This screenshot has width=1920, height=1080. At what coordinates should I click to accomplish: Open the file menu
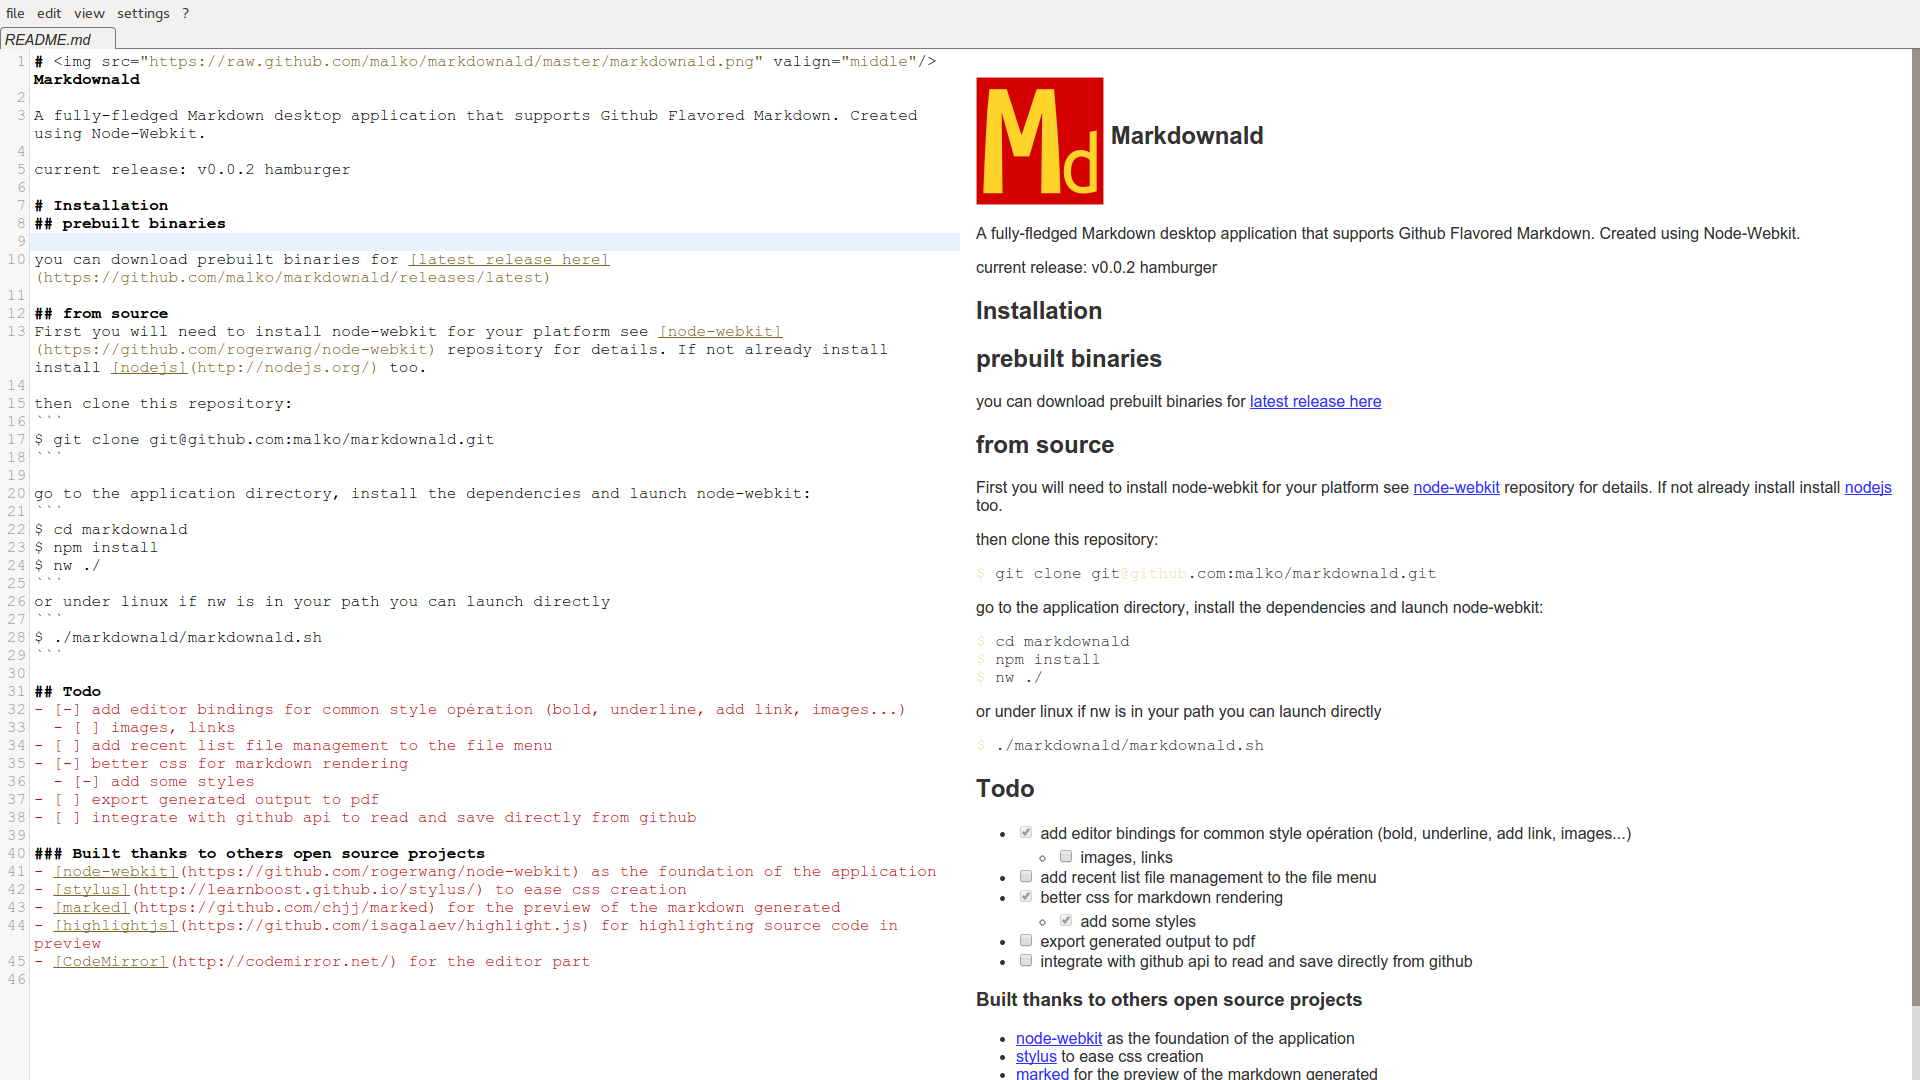15,13
